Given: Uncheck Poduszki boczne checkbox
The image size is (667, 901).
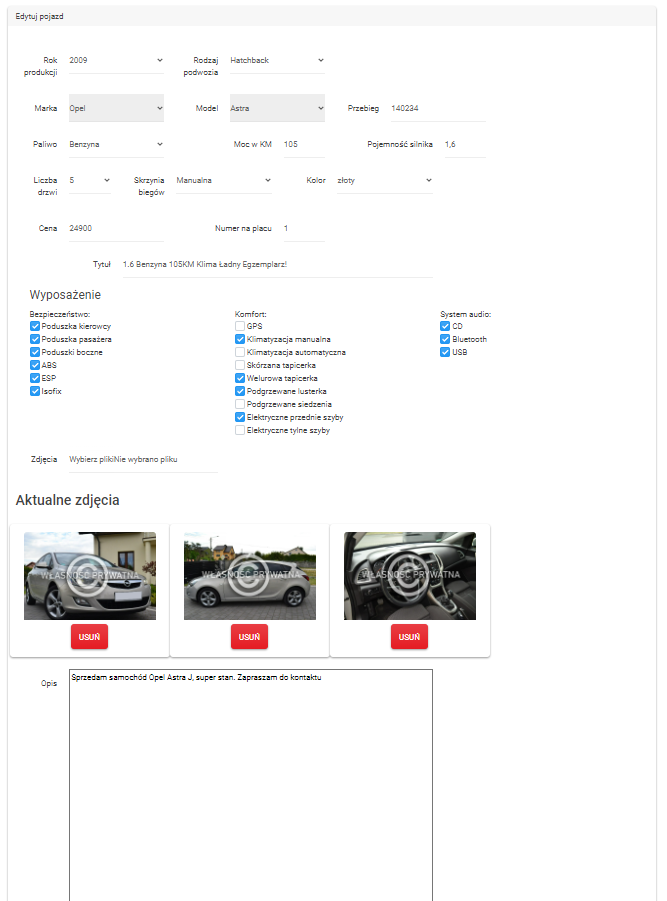Looking at the screenshot, I should 35,352.
